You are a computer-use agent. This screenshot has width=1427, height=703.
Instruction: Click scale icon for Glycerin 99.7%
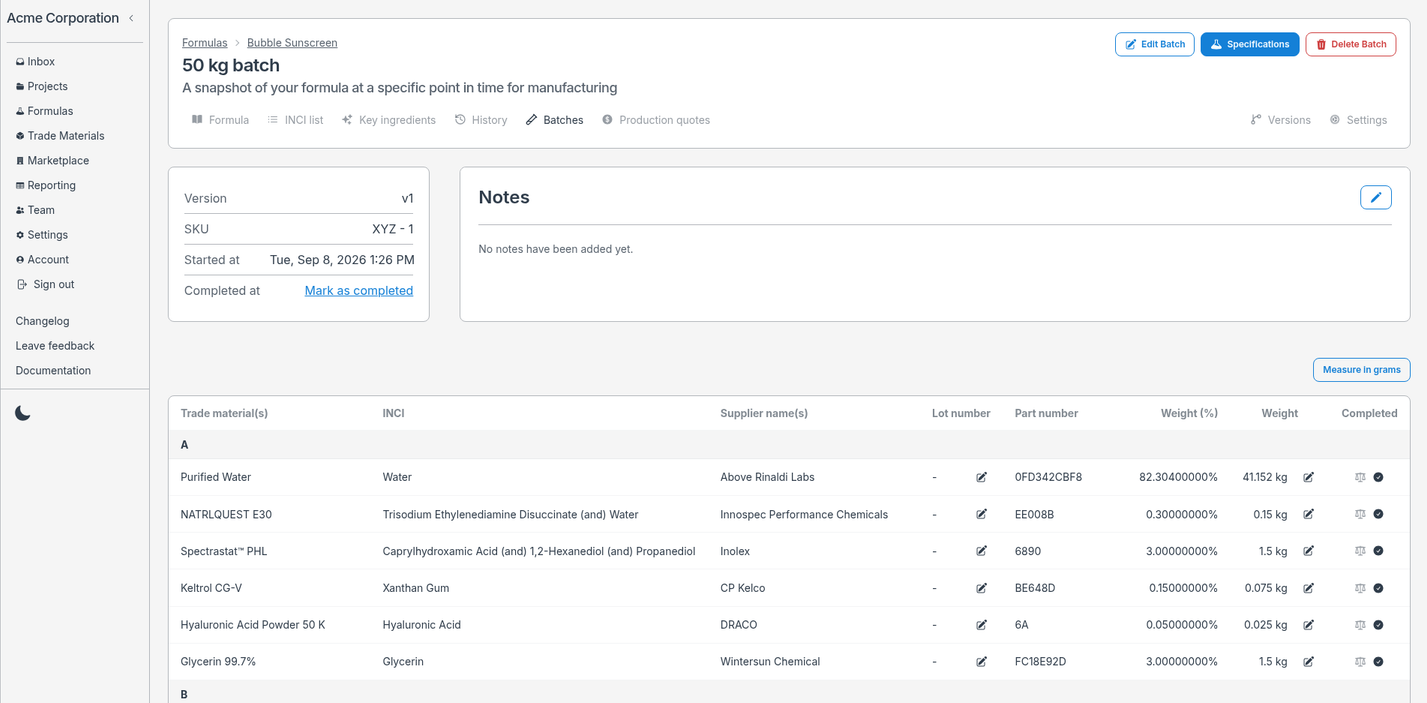pyautogui.click(x=1360, y=662)
